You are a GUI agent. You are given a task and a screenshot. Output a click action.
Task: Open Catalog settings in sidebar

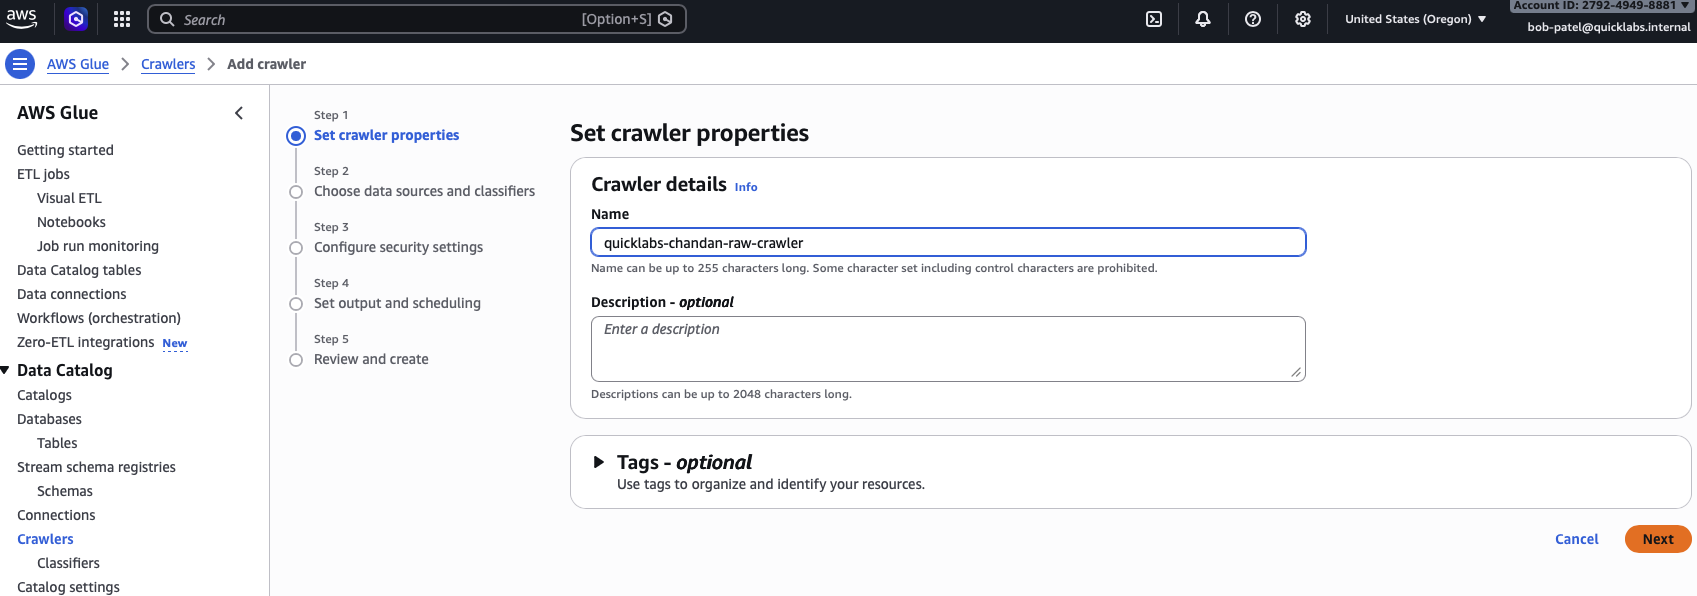[x=68, y=587]
